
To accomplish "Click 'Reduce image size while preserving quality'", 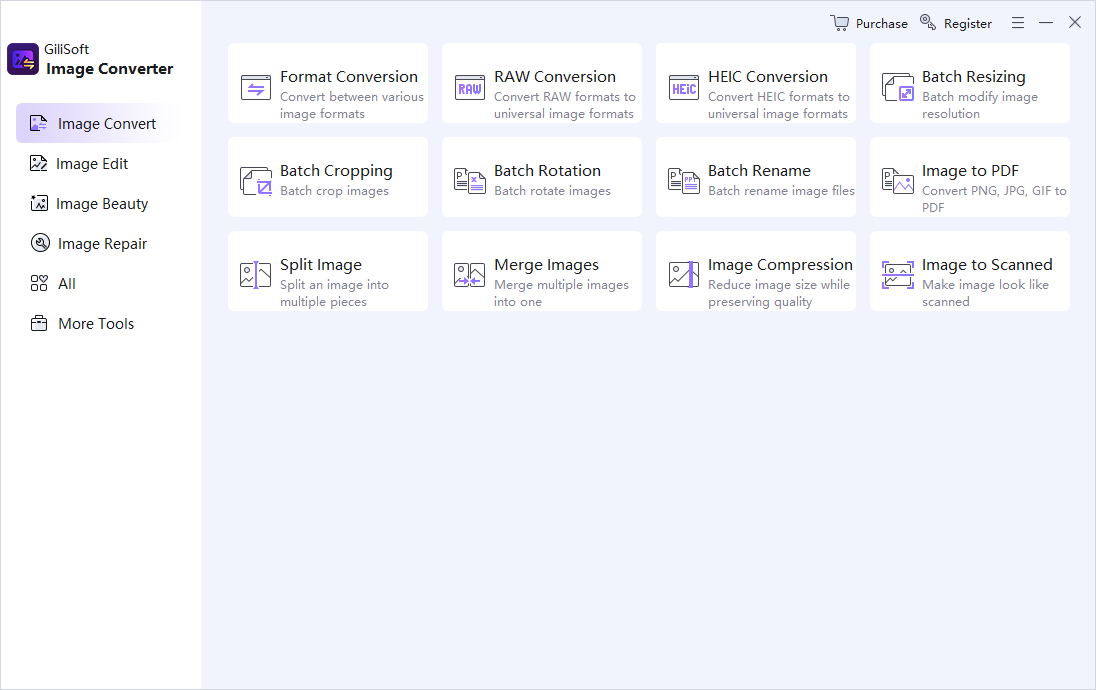I will point(779,294).
